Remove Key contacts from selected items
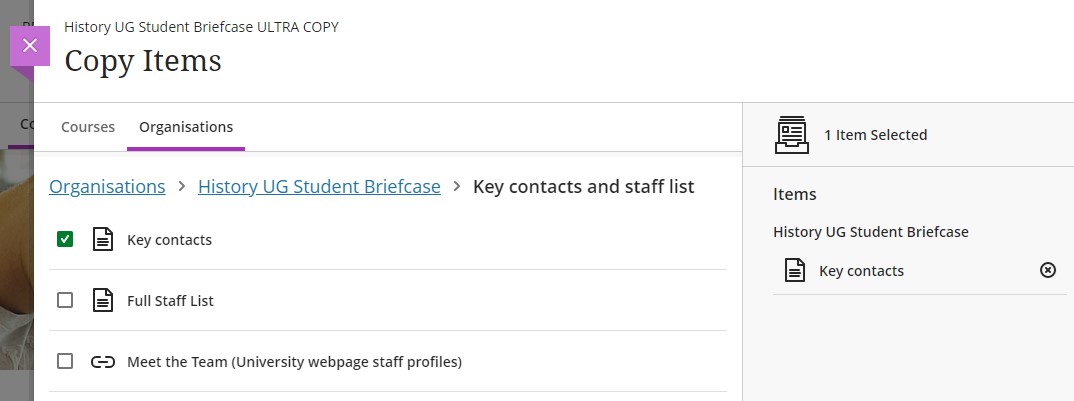The width and height of the screenshot is (1074, 401). click(1048, 270)
